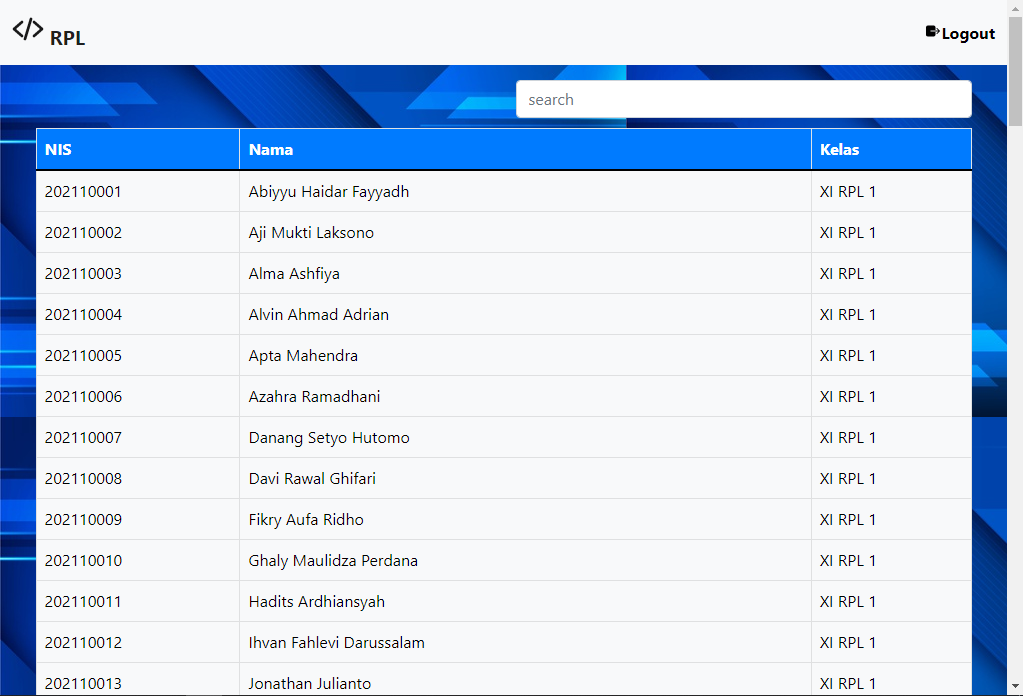Select NIS cell 202110012
Screen dimensions: 1023x696
83,644
